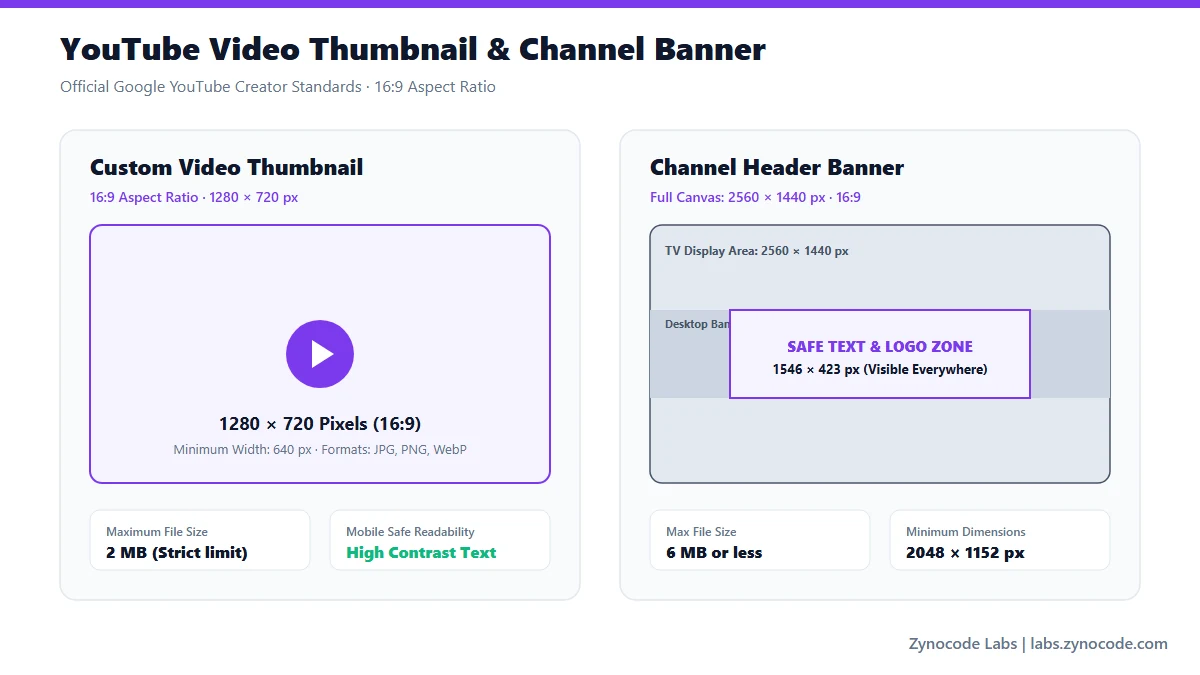
Task: Click the 'SAFE TEXT & LOGO ZONE' title
Action: 880,347
